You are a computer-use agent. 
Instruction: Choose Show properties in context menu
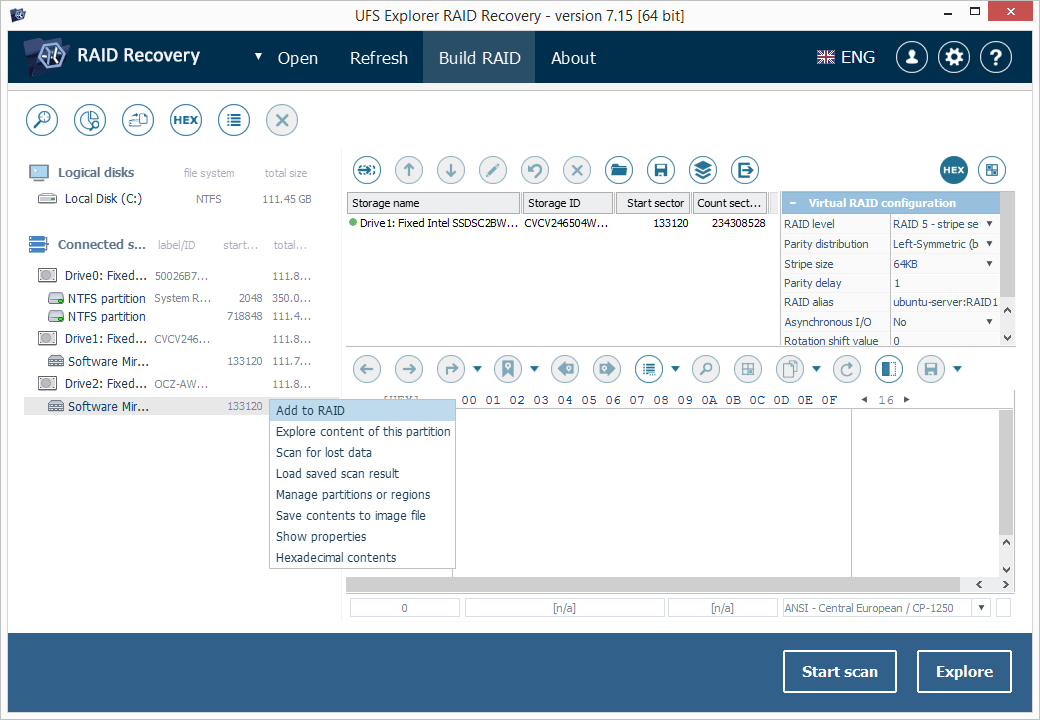pyautogui.click(x=362, y=536)
